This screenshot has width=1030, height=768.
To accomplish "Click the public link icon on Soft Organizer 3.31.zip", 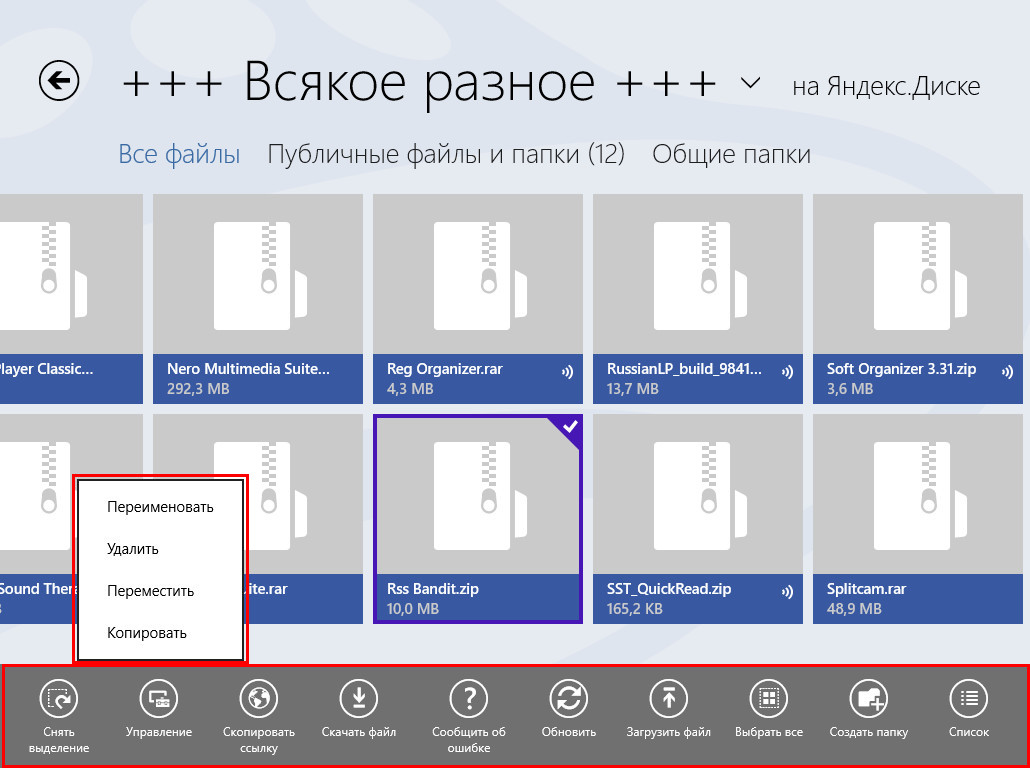I will point(1008,373).
